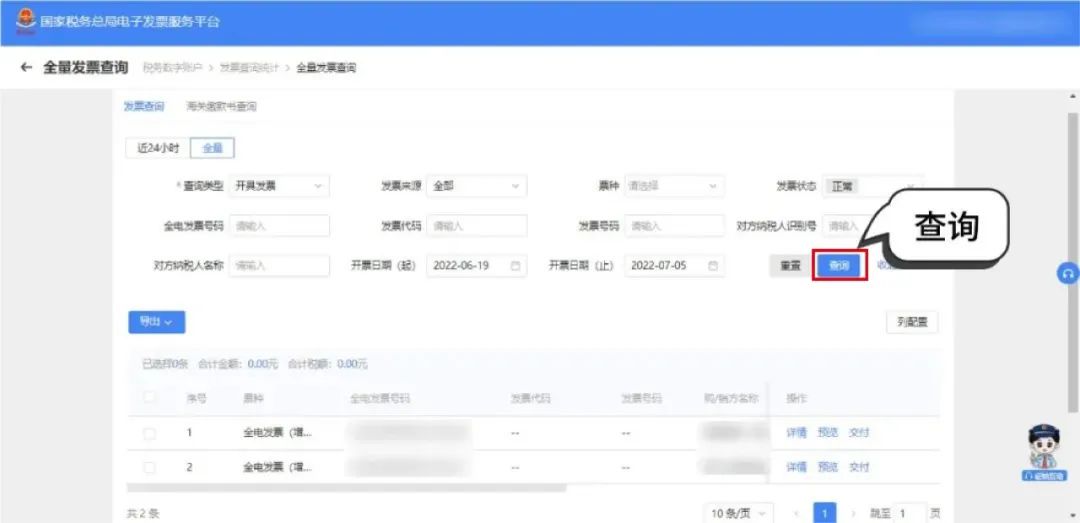Go to next page arrow in pagination
The width and height of the screenshot is (1080, 523).
(x=852, y=513)
